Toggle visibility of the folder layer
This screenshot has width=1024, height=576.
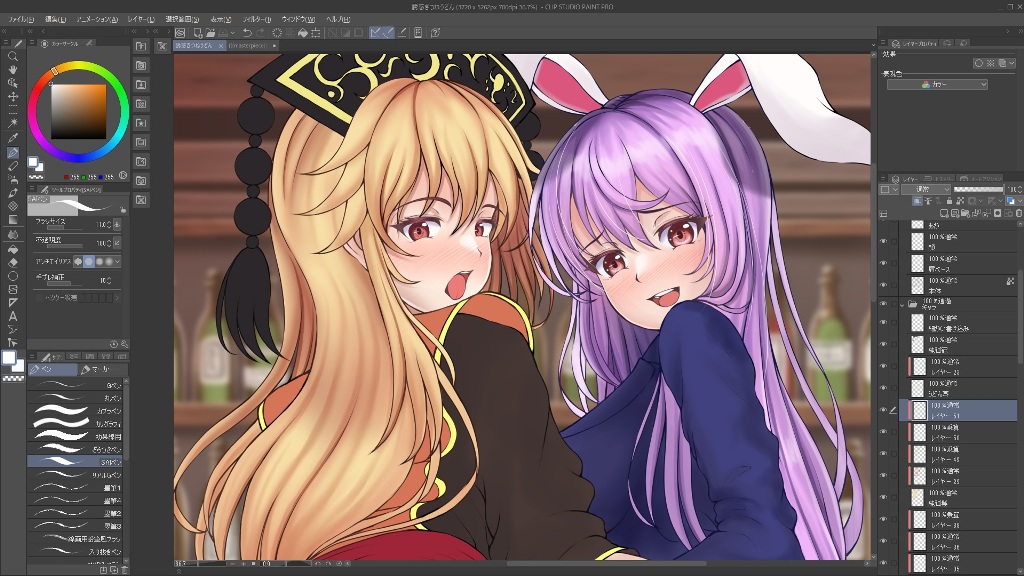click(884, 304)
